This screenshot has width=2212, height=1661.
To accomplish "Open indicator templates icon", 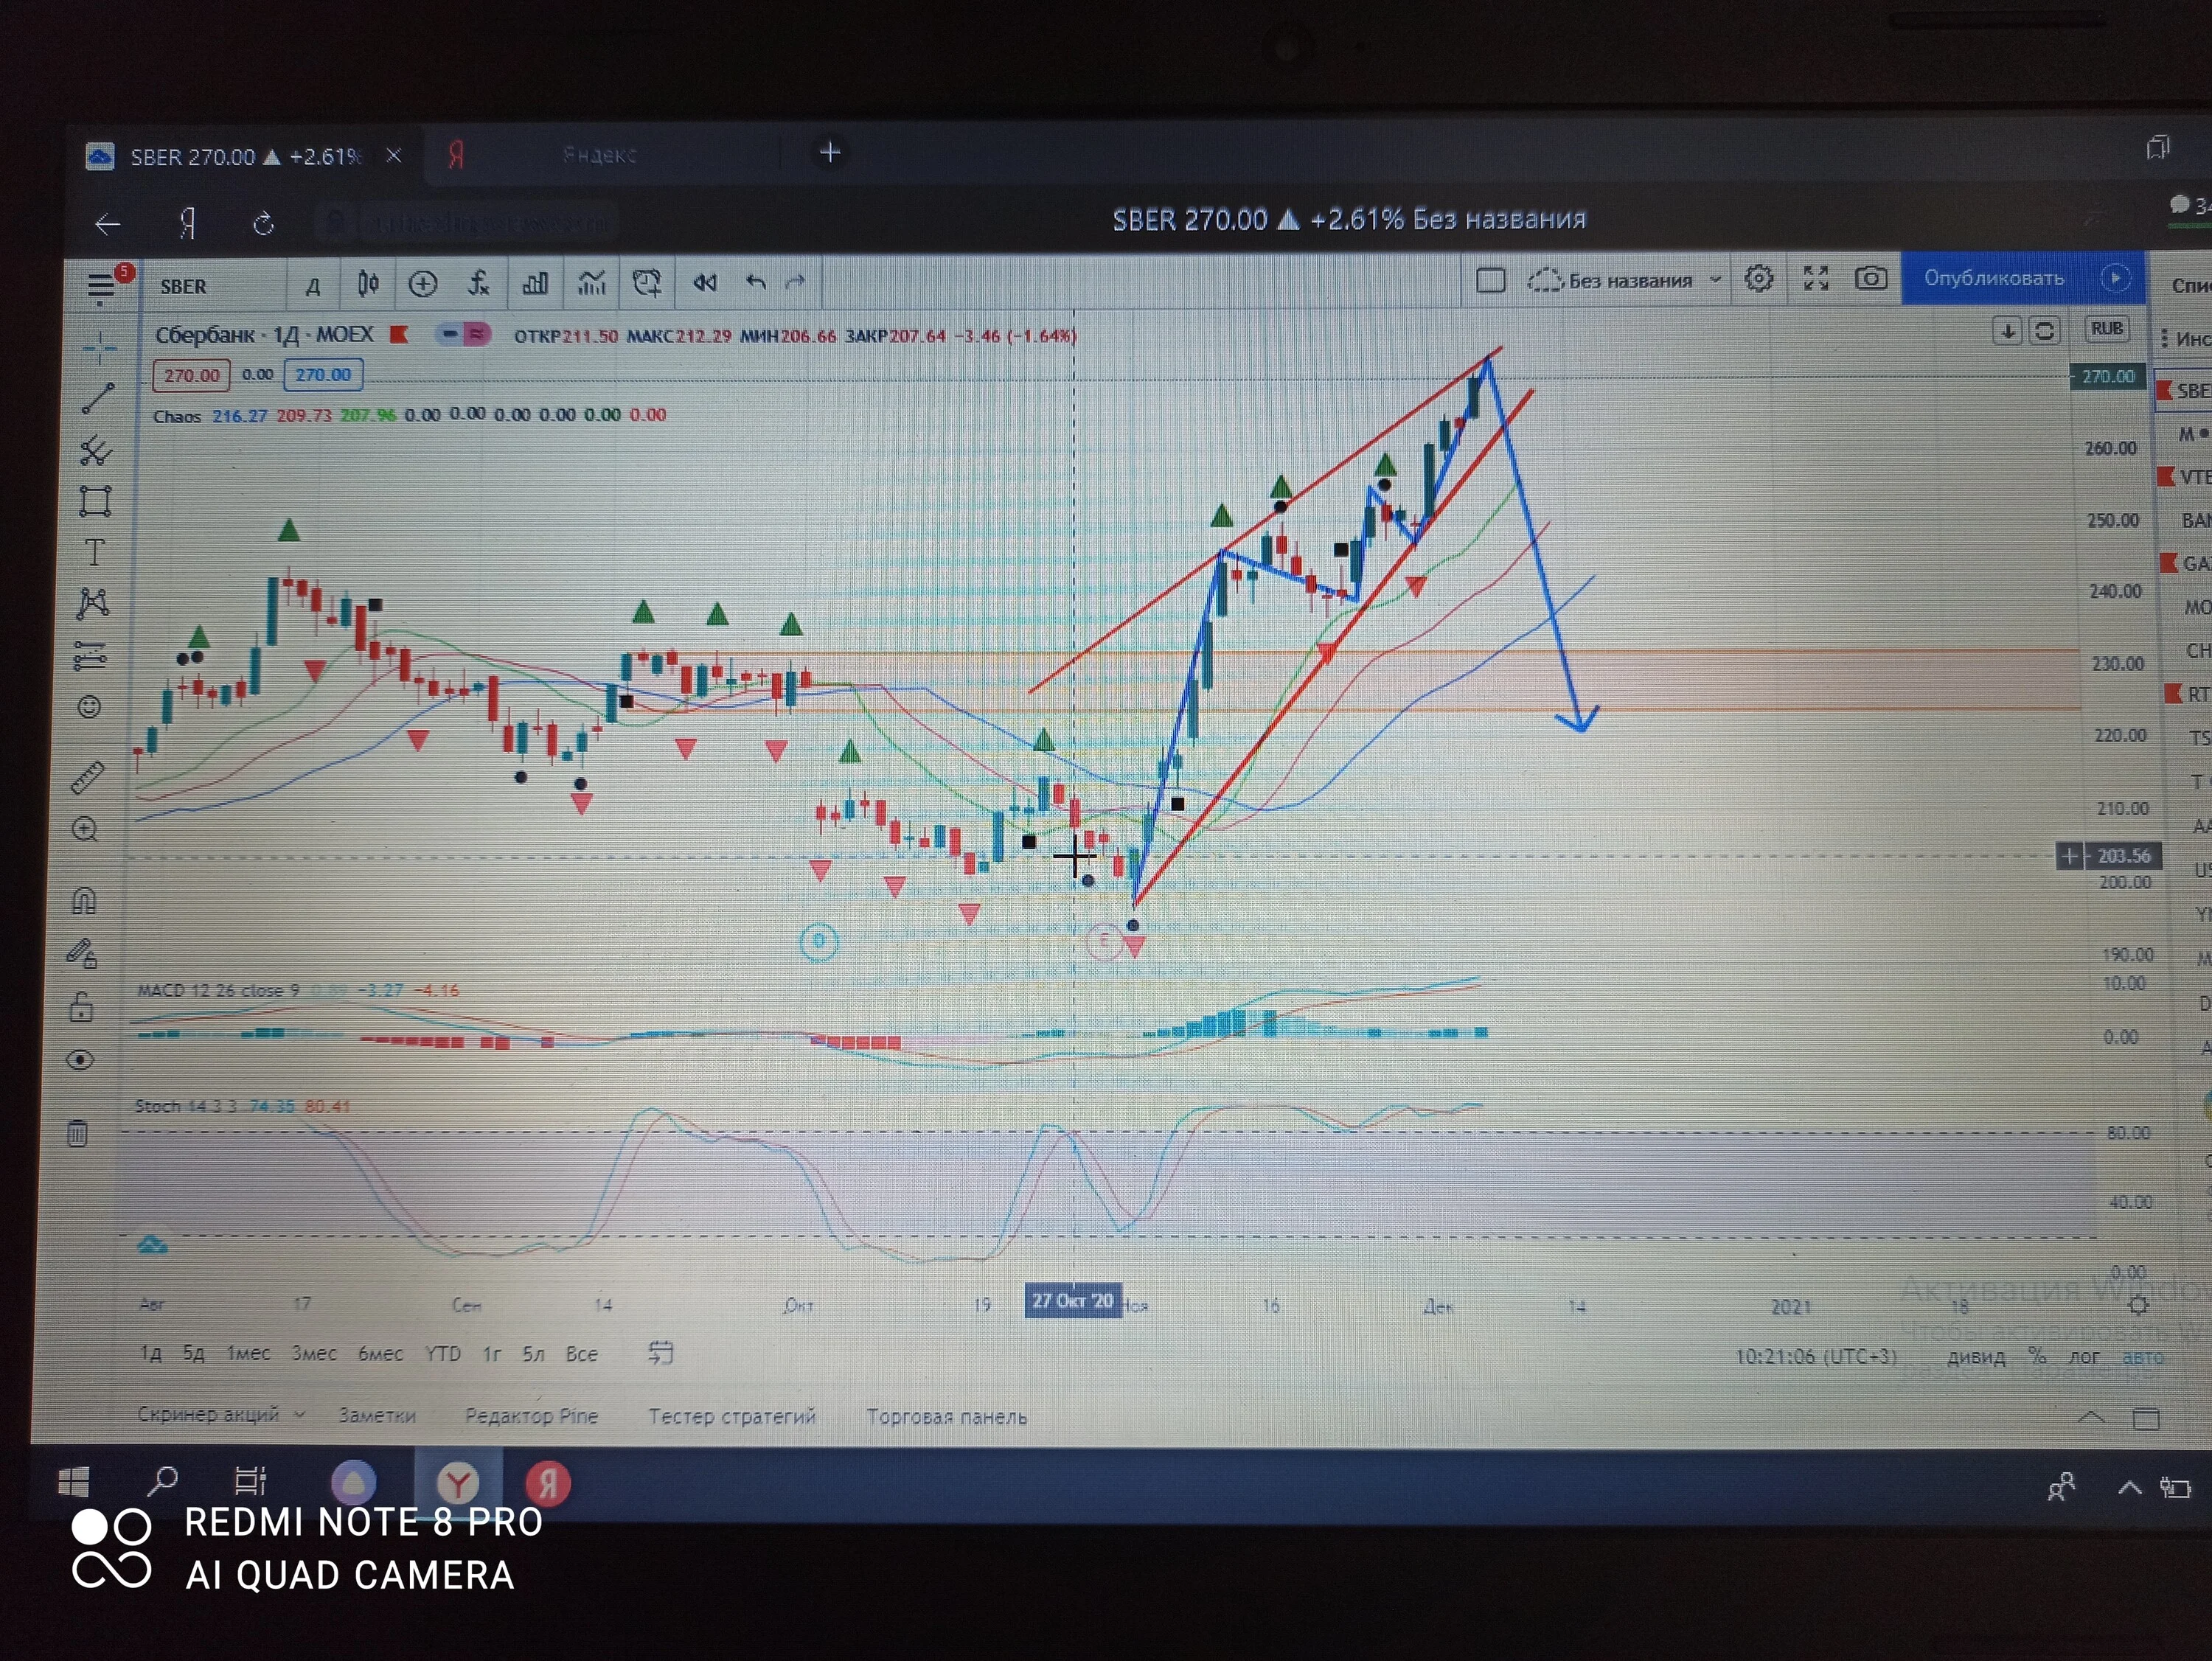I will click(x=592, y=285).
